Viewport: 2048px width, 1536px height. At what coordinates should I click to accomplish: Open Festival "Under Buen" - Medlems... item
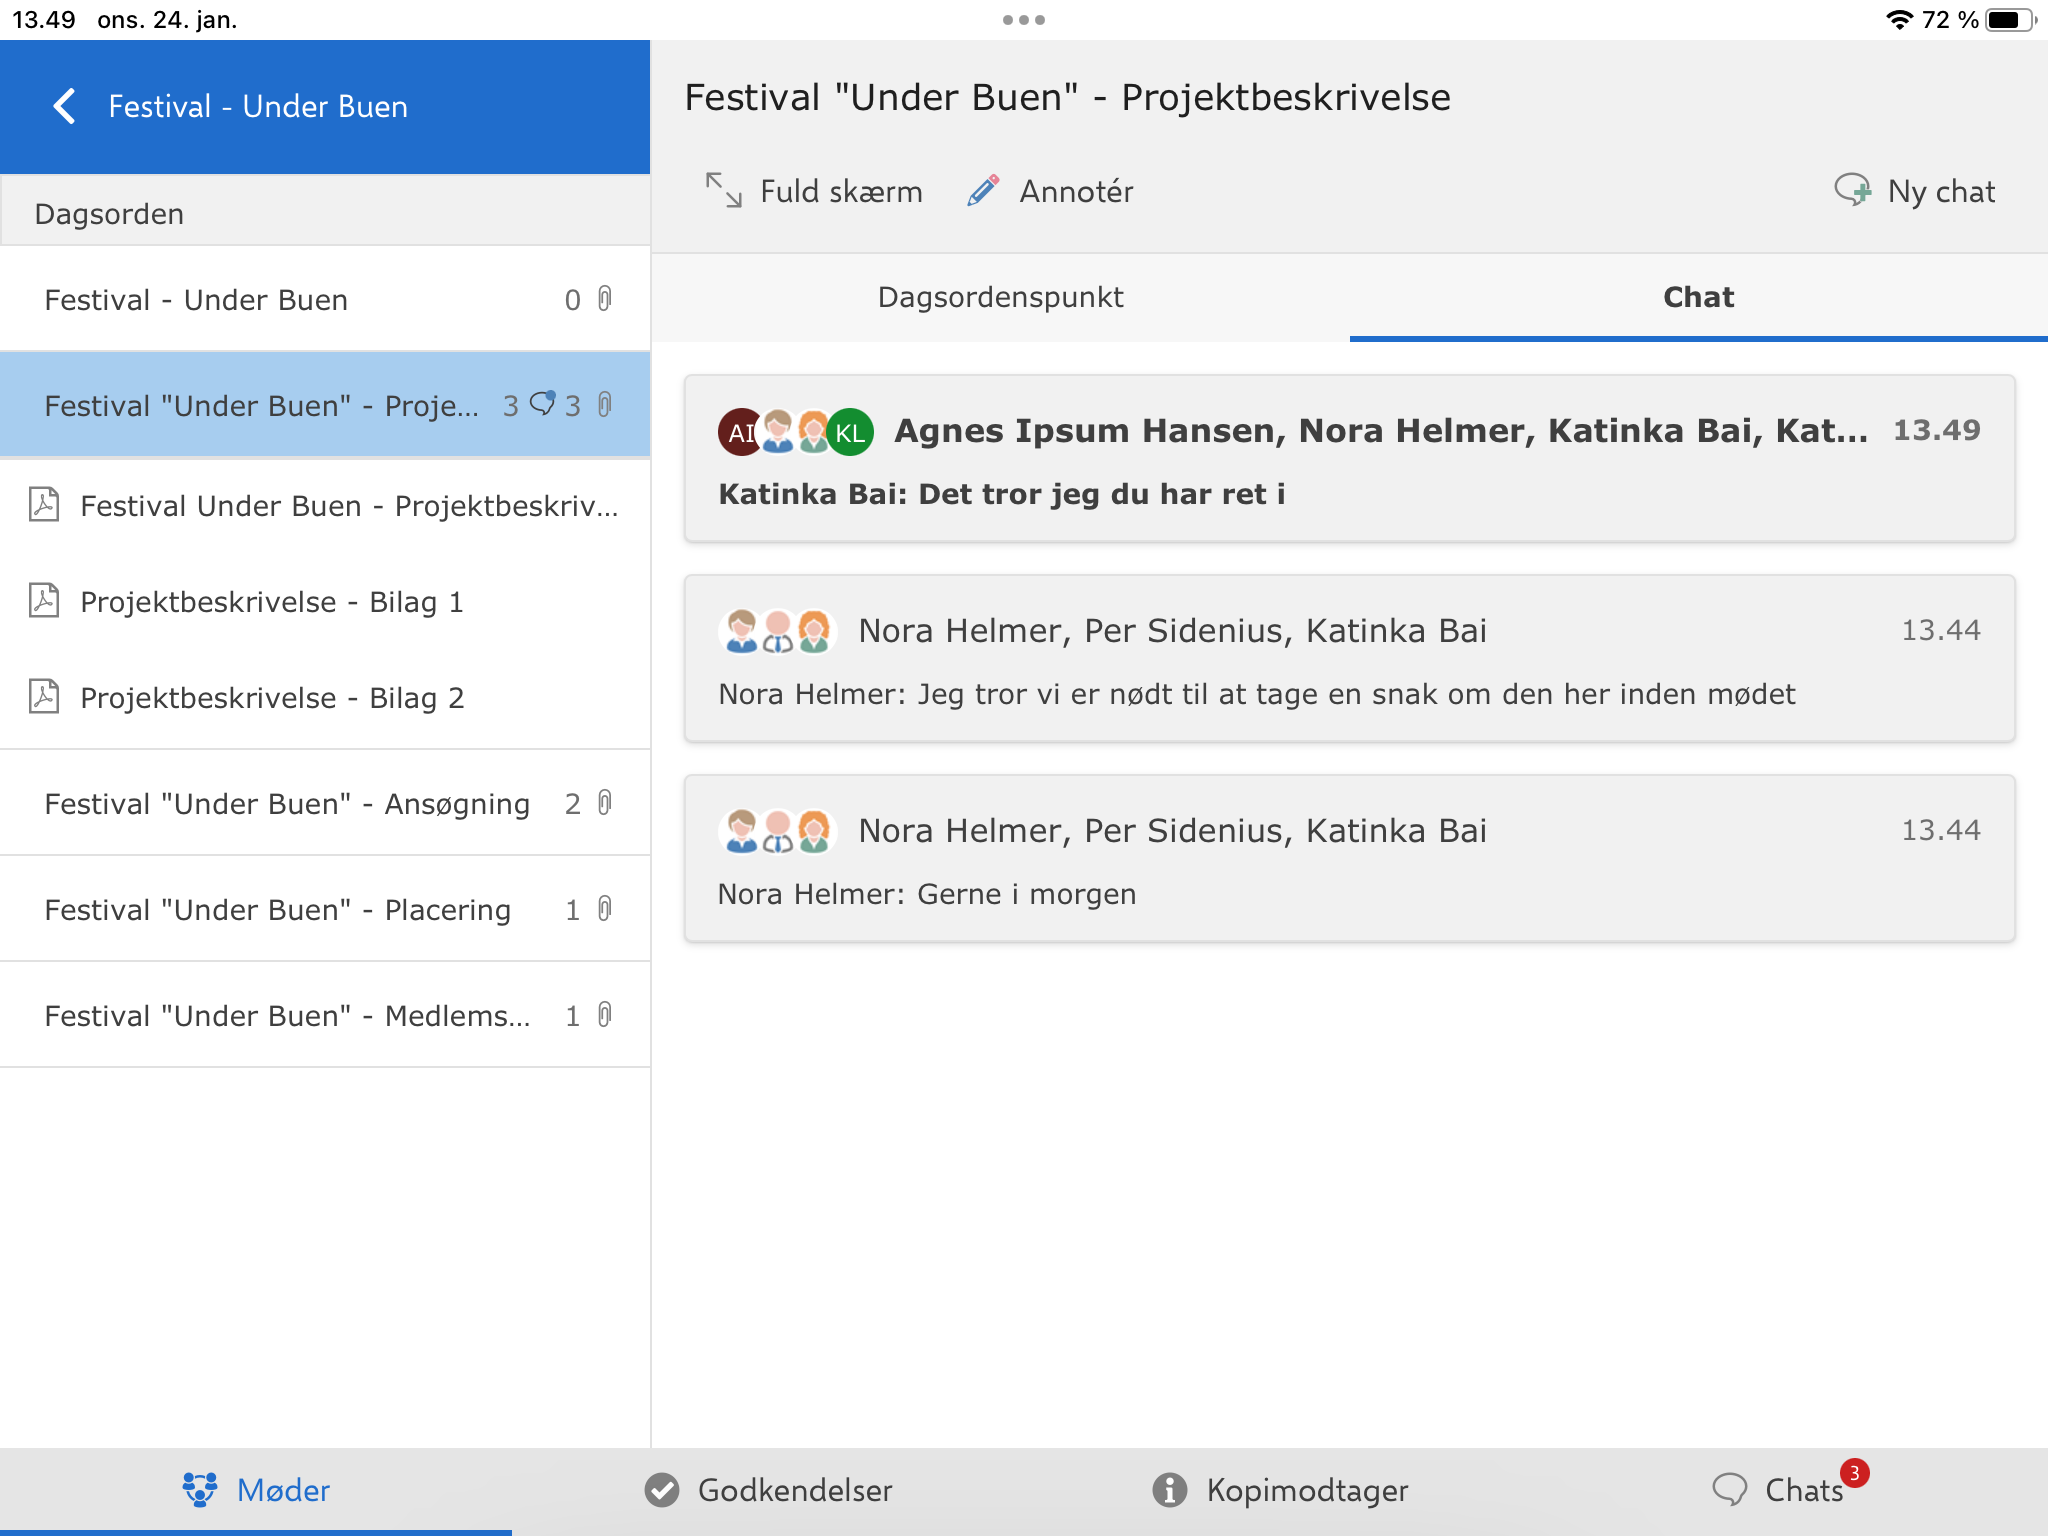(x=325, y=1015)
